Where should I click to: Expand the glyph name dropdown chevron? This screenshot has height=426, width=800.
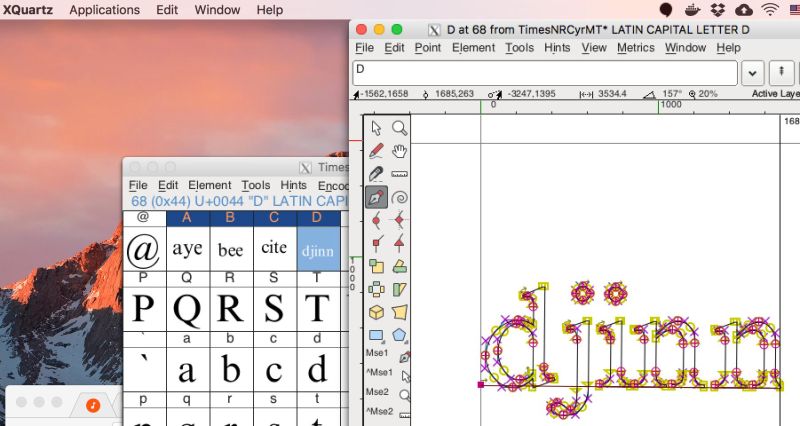[x=752, y=73]
